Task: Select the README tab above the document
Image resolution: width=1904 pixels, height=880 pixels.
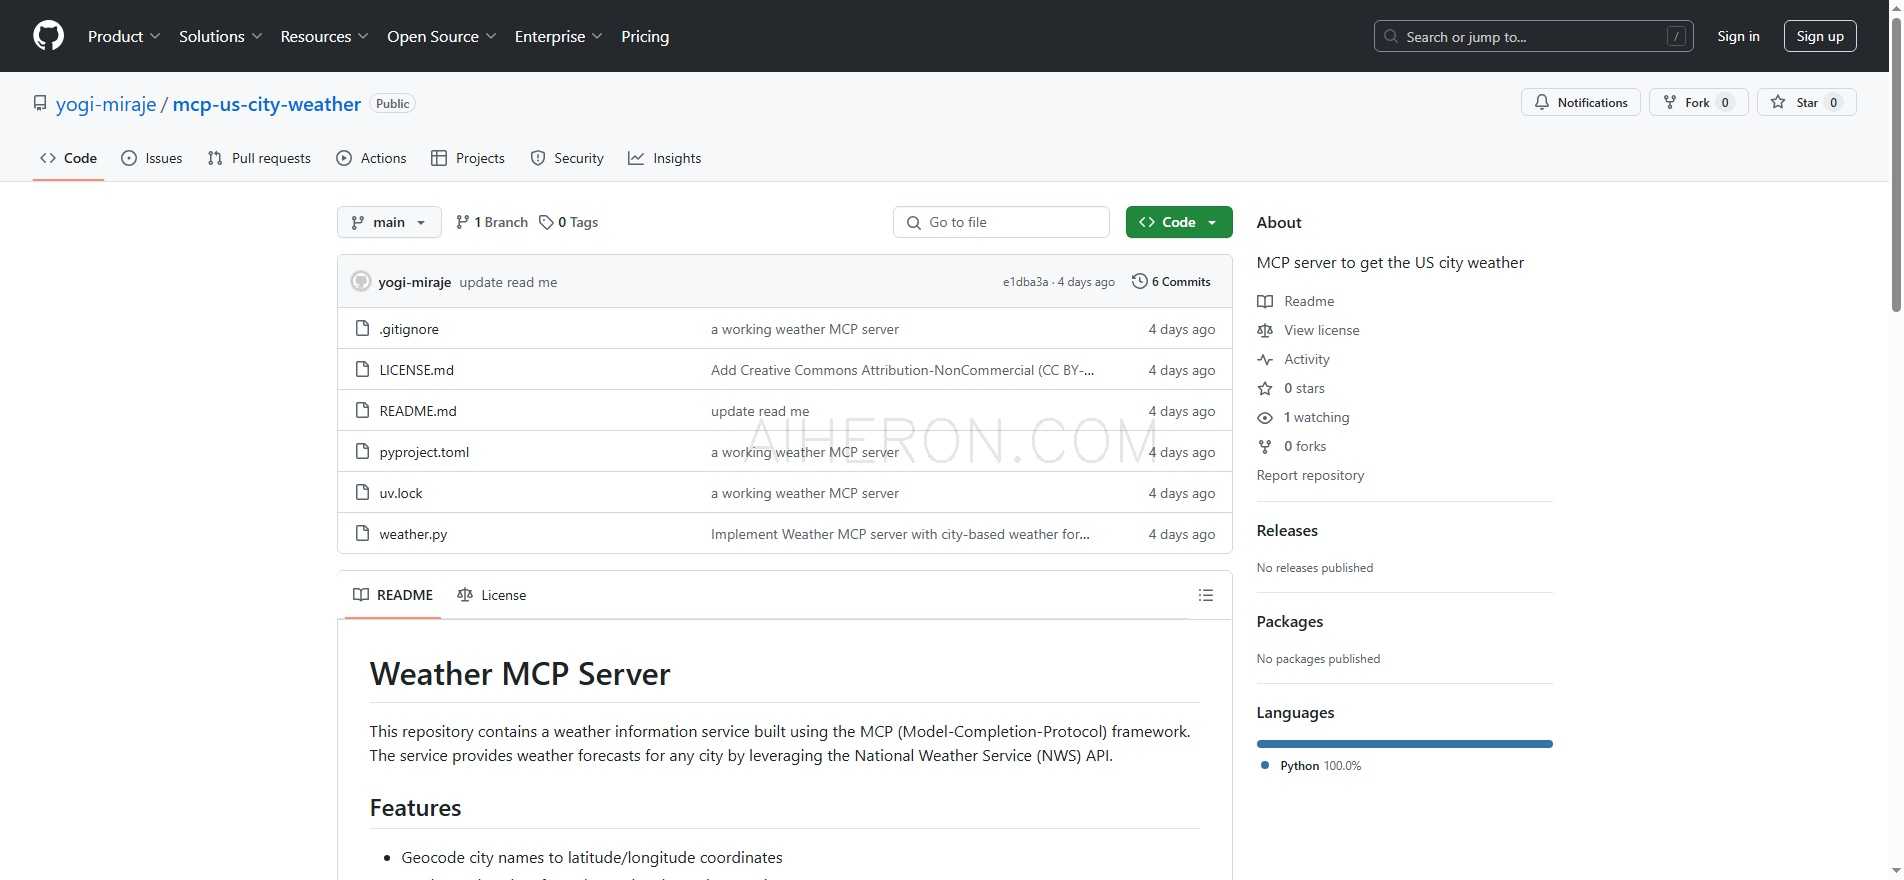Action: (393, 595)
